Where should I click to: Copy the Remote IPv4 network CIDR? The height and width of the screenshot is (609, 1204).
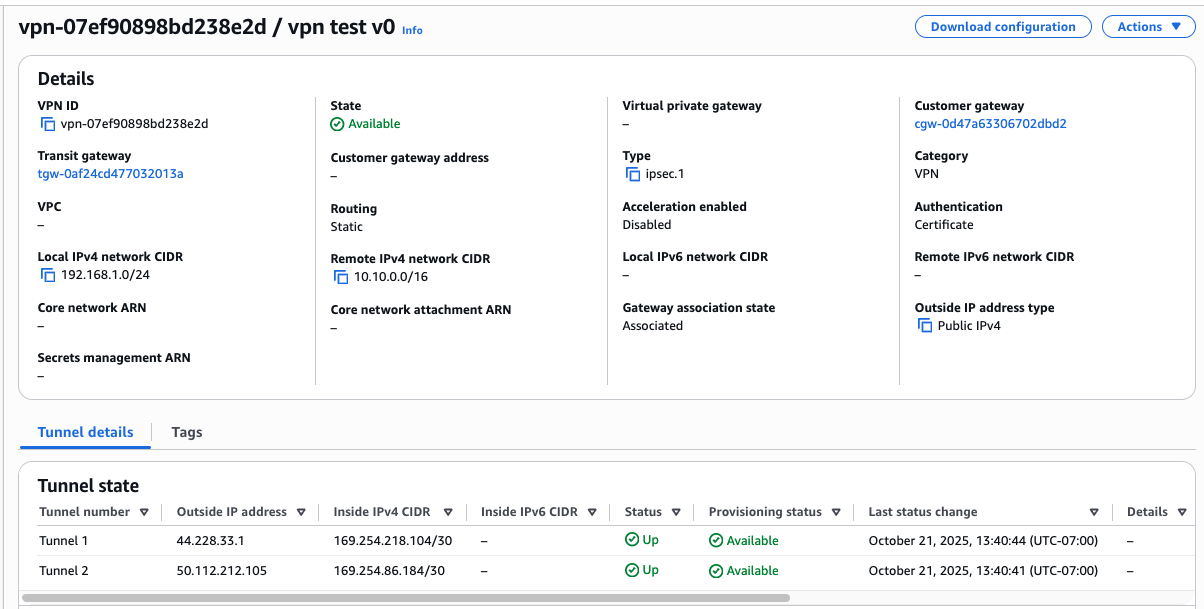click(340, 277)
